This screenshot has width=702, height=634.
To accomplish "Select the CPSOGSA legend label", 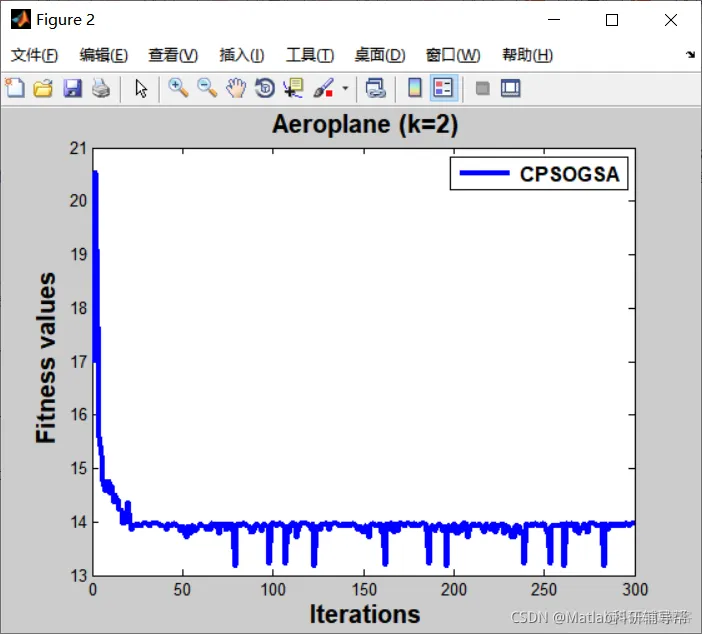I will pyautogui.click(x=569, y=174).
